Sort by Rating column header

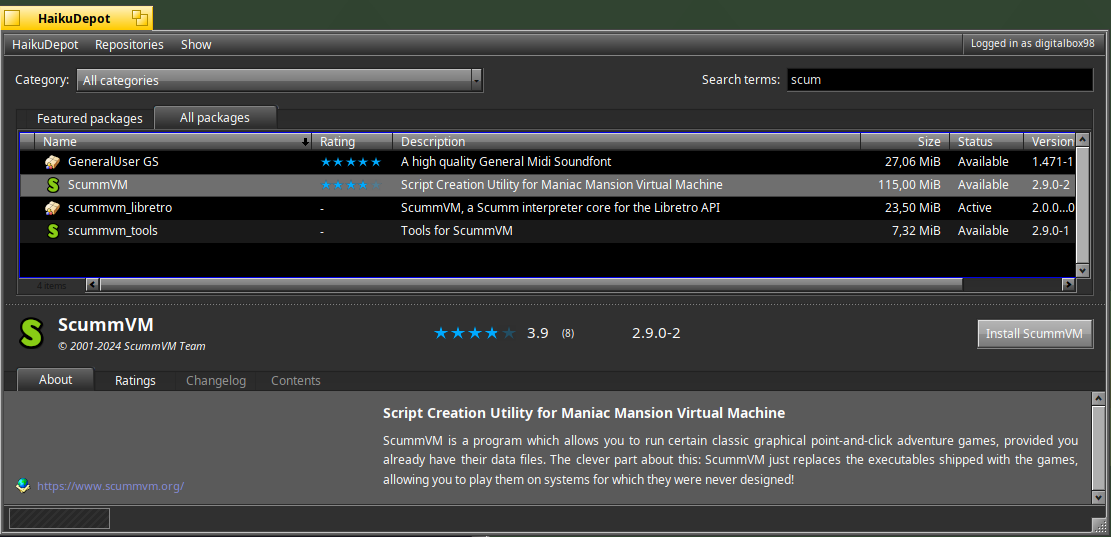coord(352,142)
